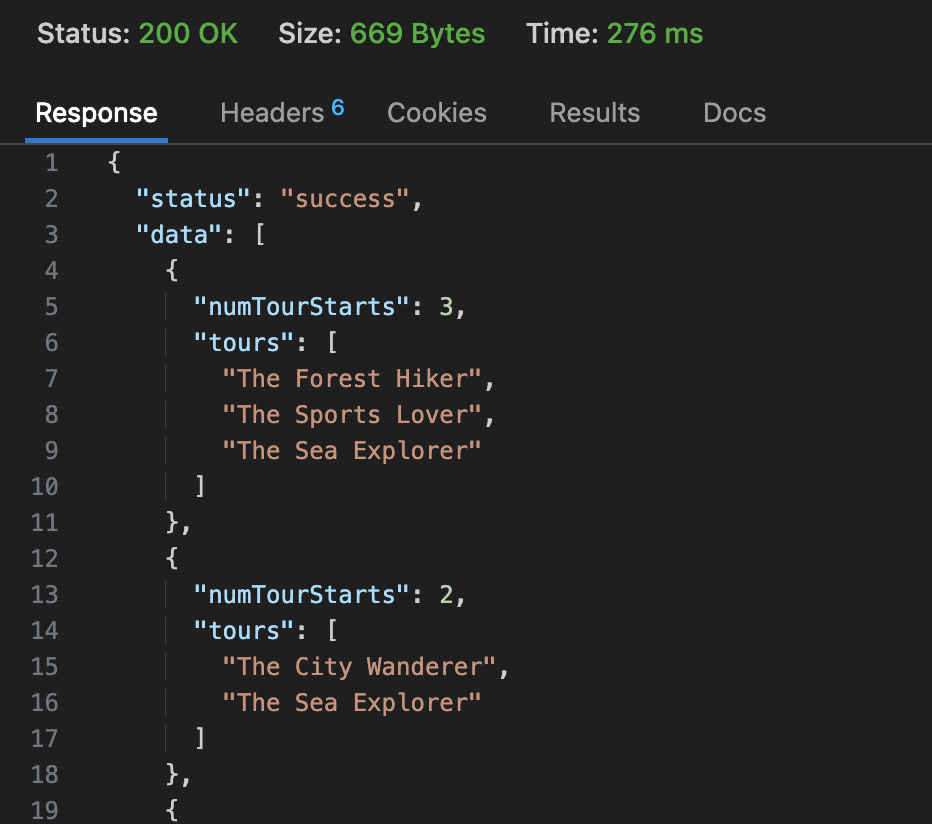Click the "success" string value
Screen dimensions: 932x824
pyautogui.click(x=345, y=199)
